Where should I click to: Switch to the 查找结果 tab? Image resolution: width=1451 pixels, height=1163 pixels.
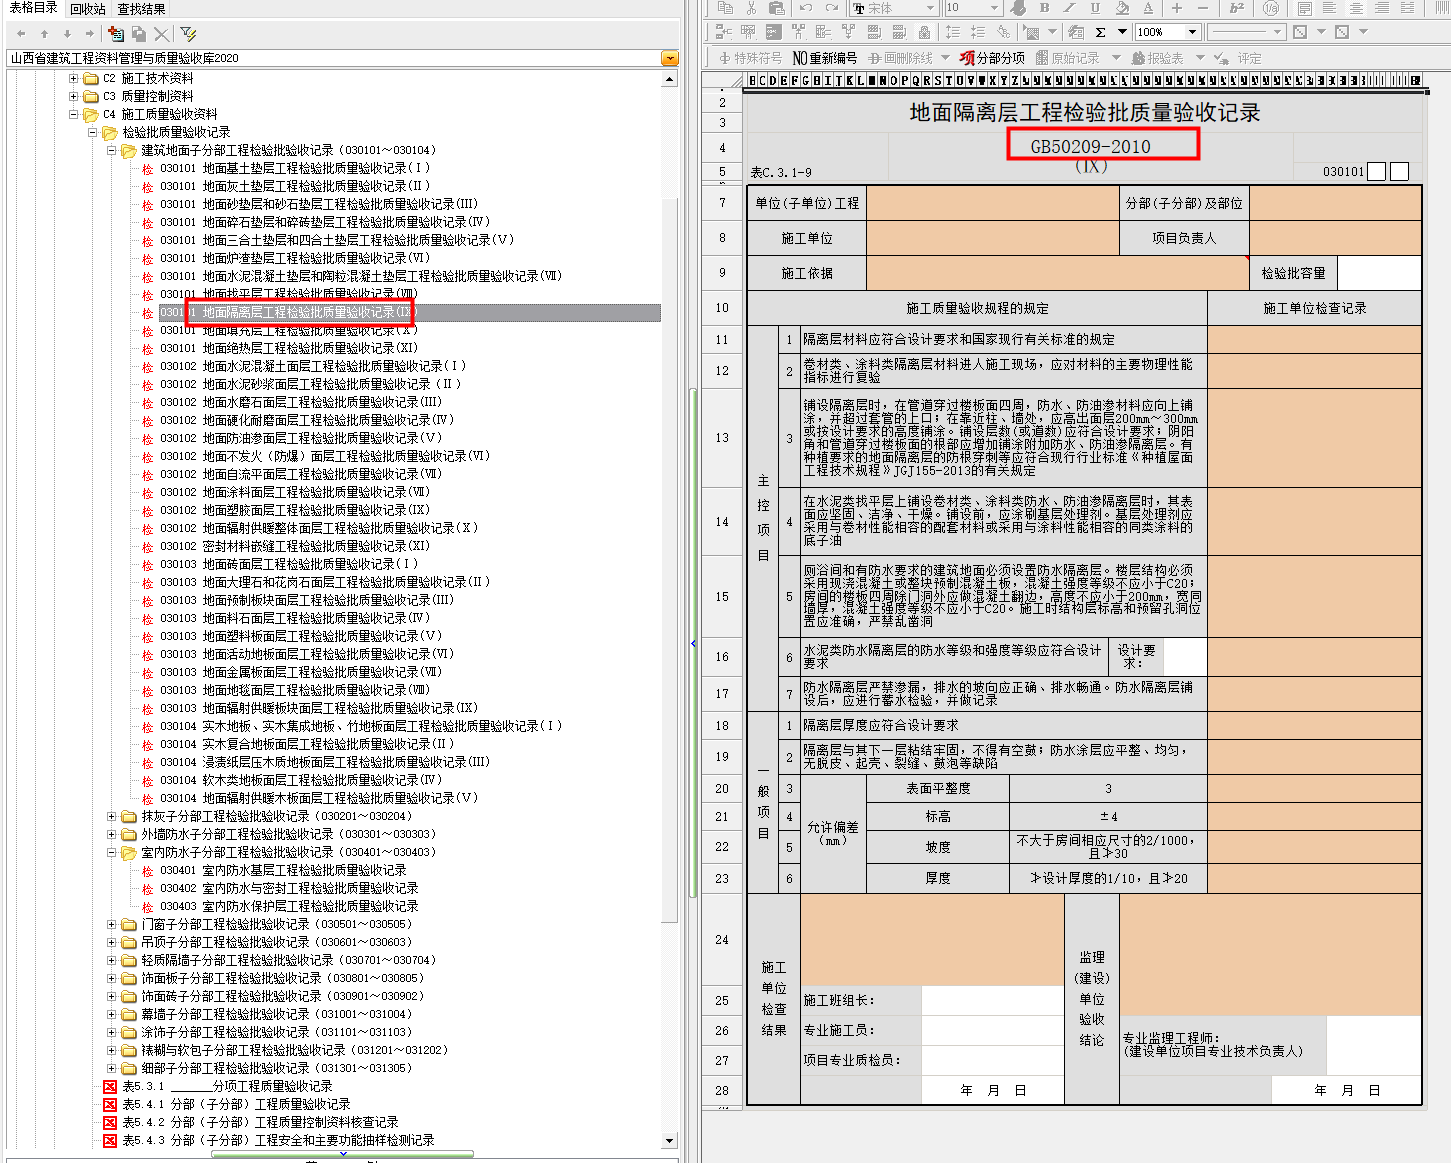141,9
